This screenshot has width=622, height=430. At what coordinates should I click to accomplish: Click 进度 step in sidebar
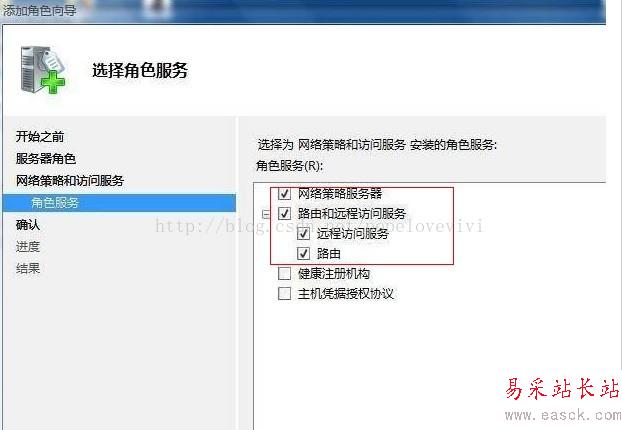point(28,247)
